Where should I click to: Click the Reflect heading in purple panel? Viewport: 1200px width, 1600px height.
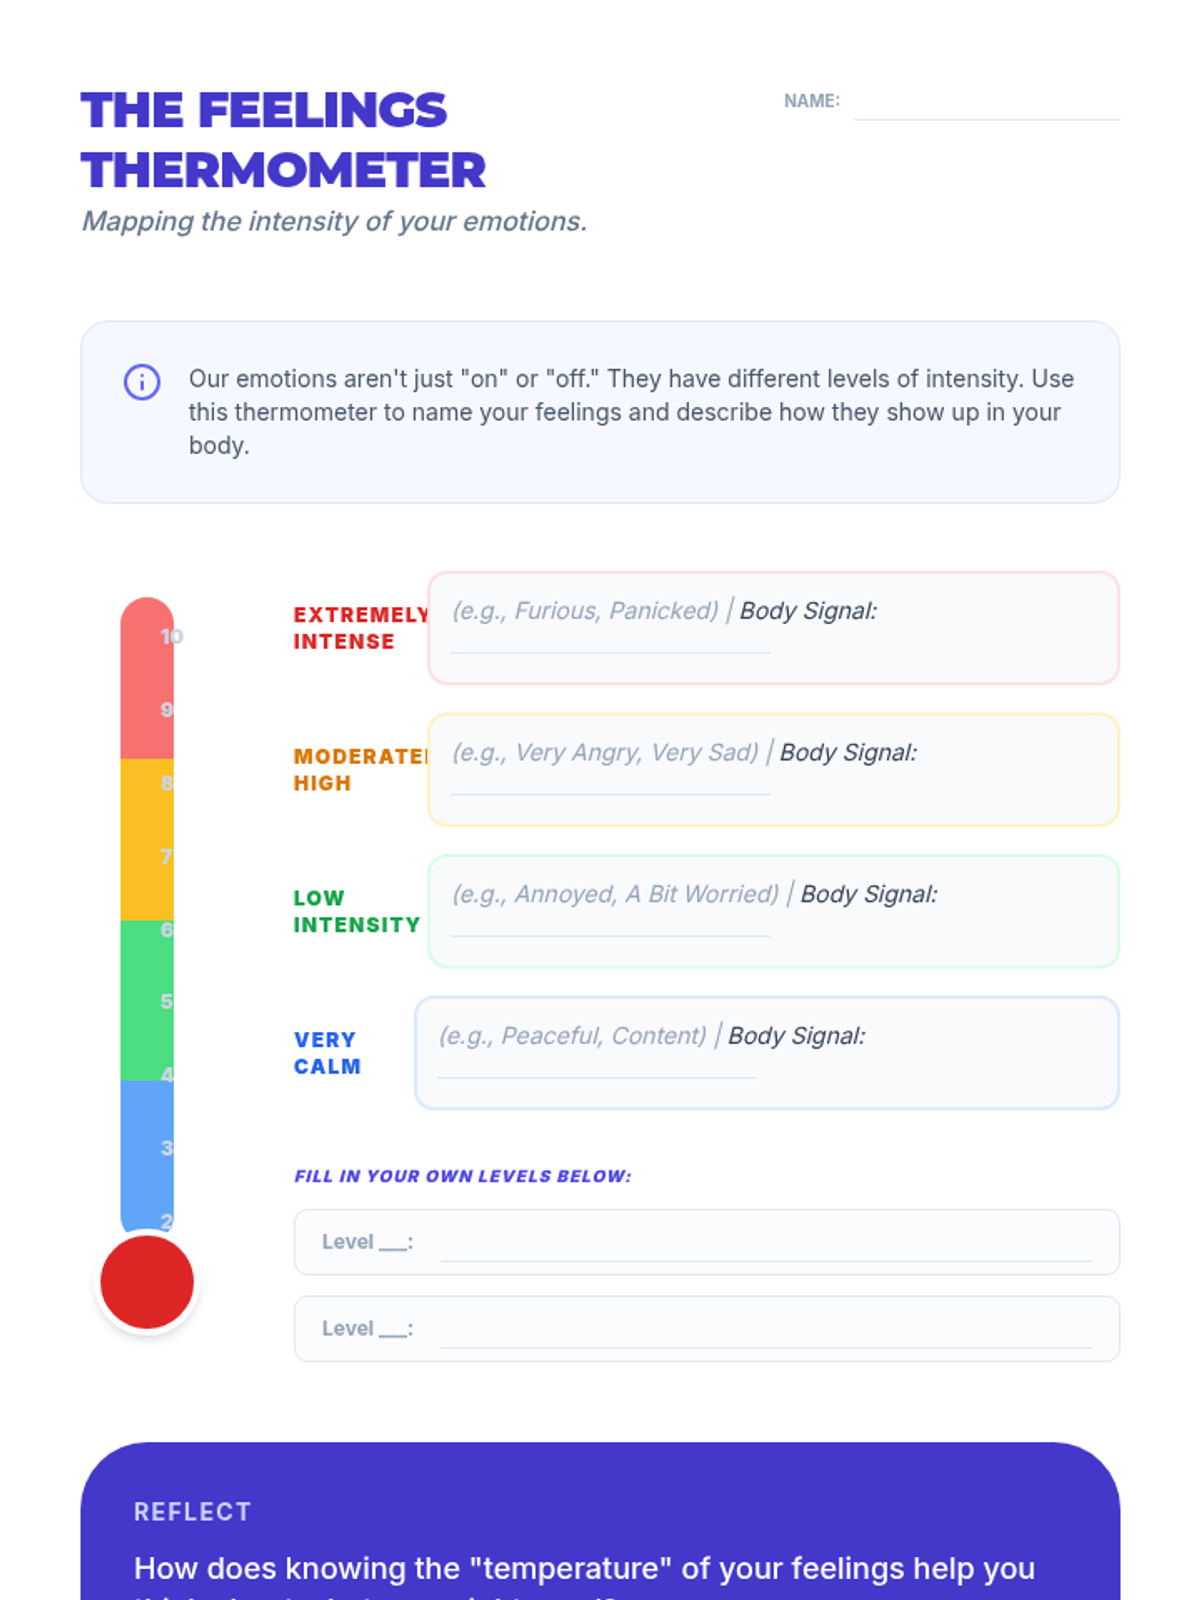[192, 1512]
